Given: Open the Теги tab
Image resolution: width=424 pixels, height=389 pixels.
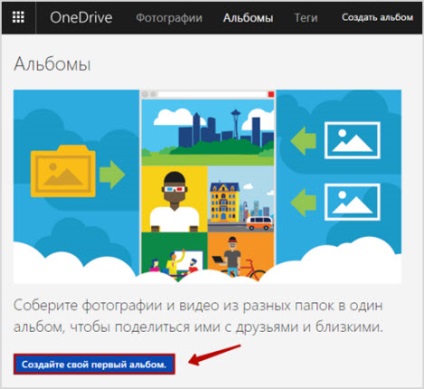Looking at the screenshot, I should point(306,18).
